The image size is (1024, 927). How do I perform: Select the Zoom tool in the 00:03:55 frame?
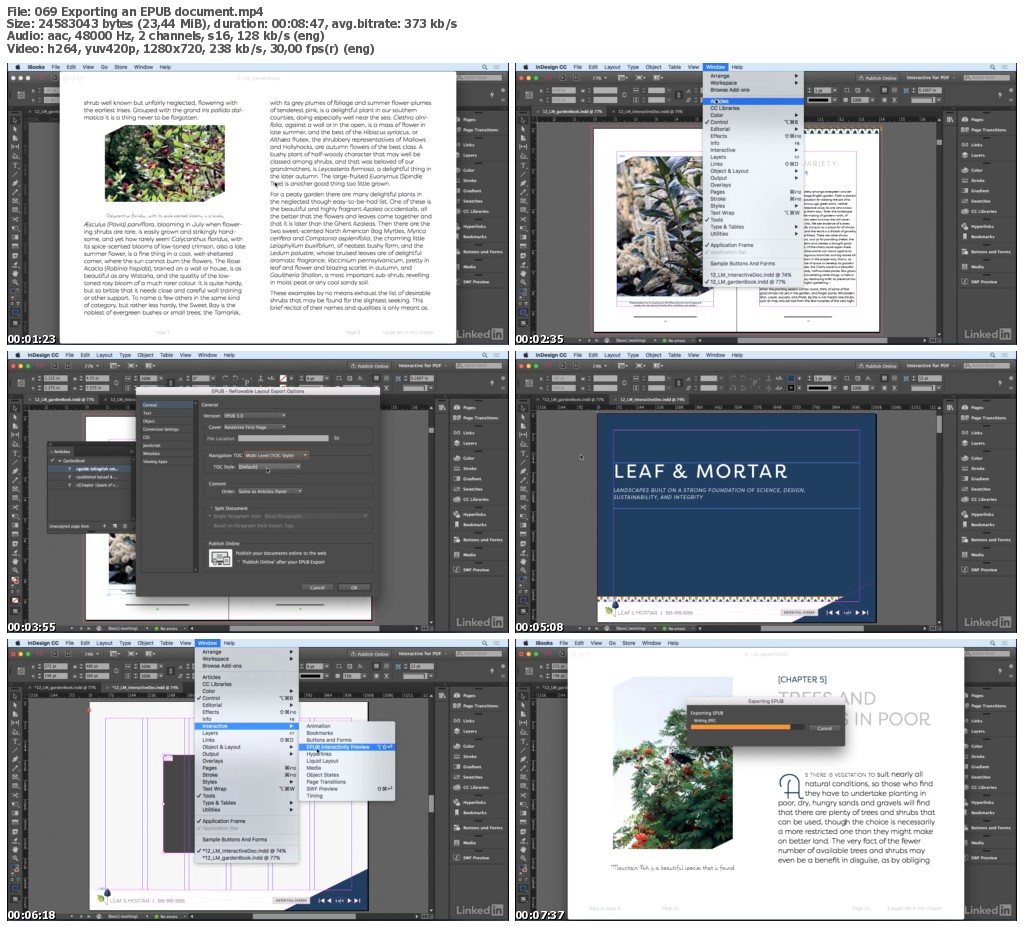[x=14, y=570]
